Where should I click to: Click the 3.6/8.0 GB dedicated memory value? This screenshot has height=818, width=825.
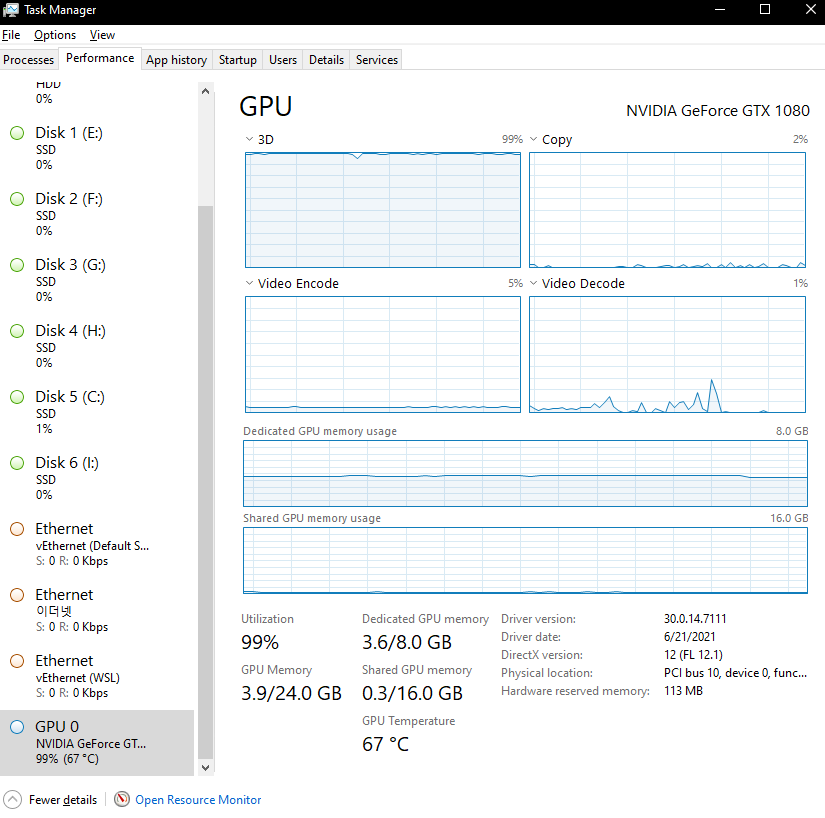(407, 642)
